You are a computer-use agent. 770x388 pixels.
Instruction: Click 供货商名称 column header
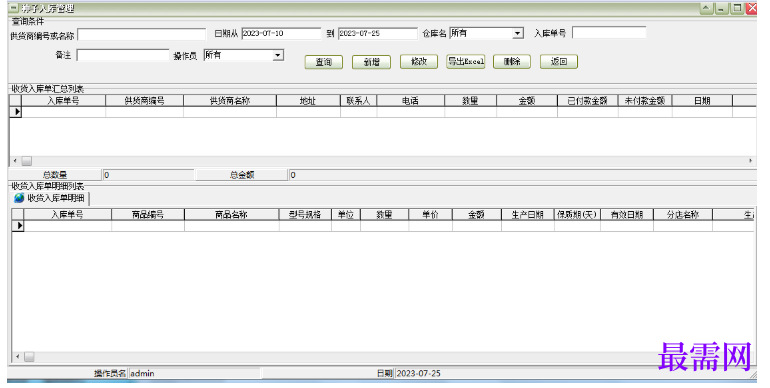[230, 101]
